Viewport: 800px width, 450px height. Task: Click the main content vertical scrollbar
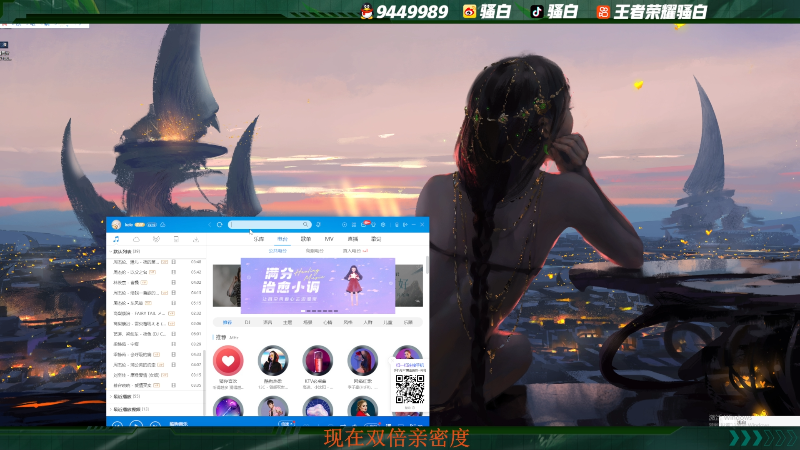[427, 265]
